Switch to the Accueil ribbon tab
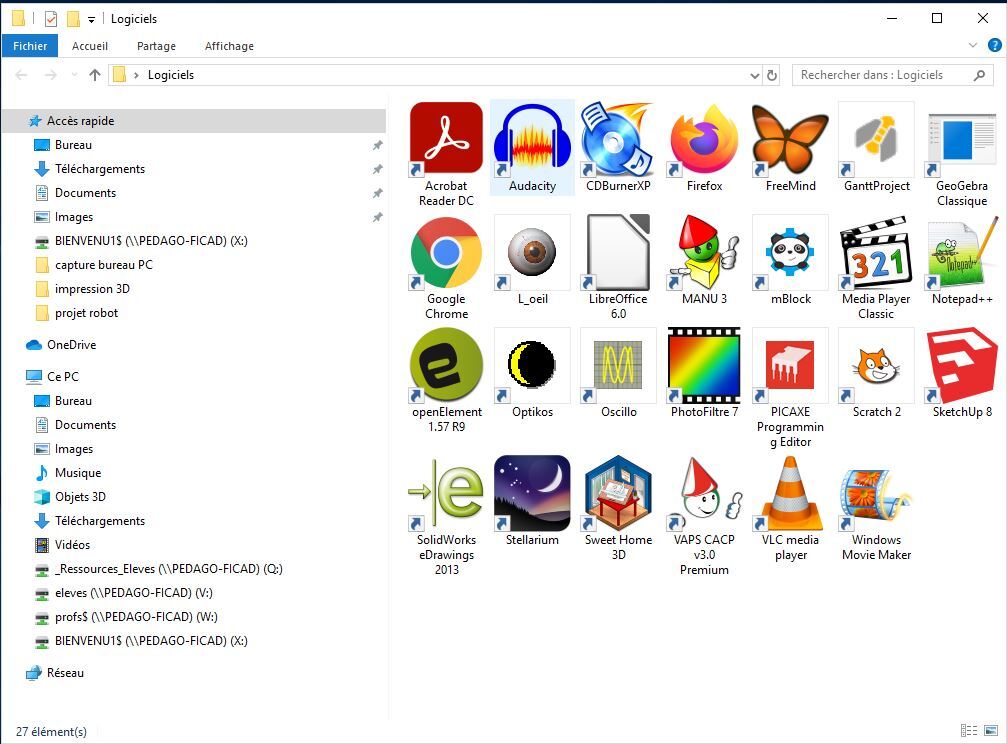The image size is (1007, 744). (90, 46)
